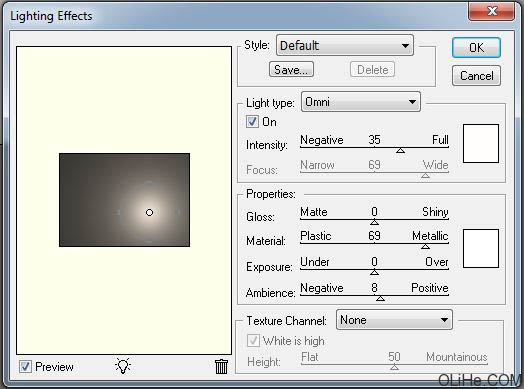Open the Properties ambient color swatch

point(481,248)
